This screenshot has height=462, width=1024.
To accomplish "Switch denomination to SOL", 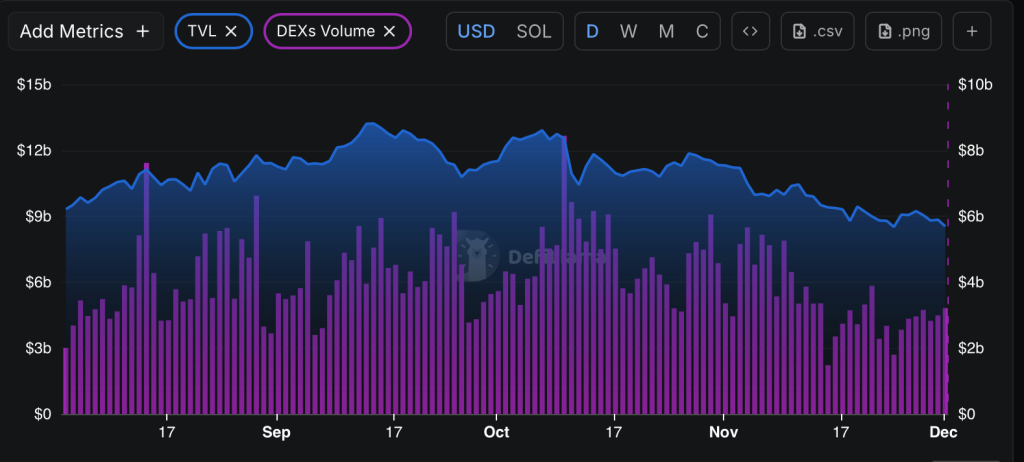I will point(533,31).
